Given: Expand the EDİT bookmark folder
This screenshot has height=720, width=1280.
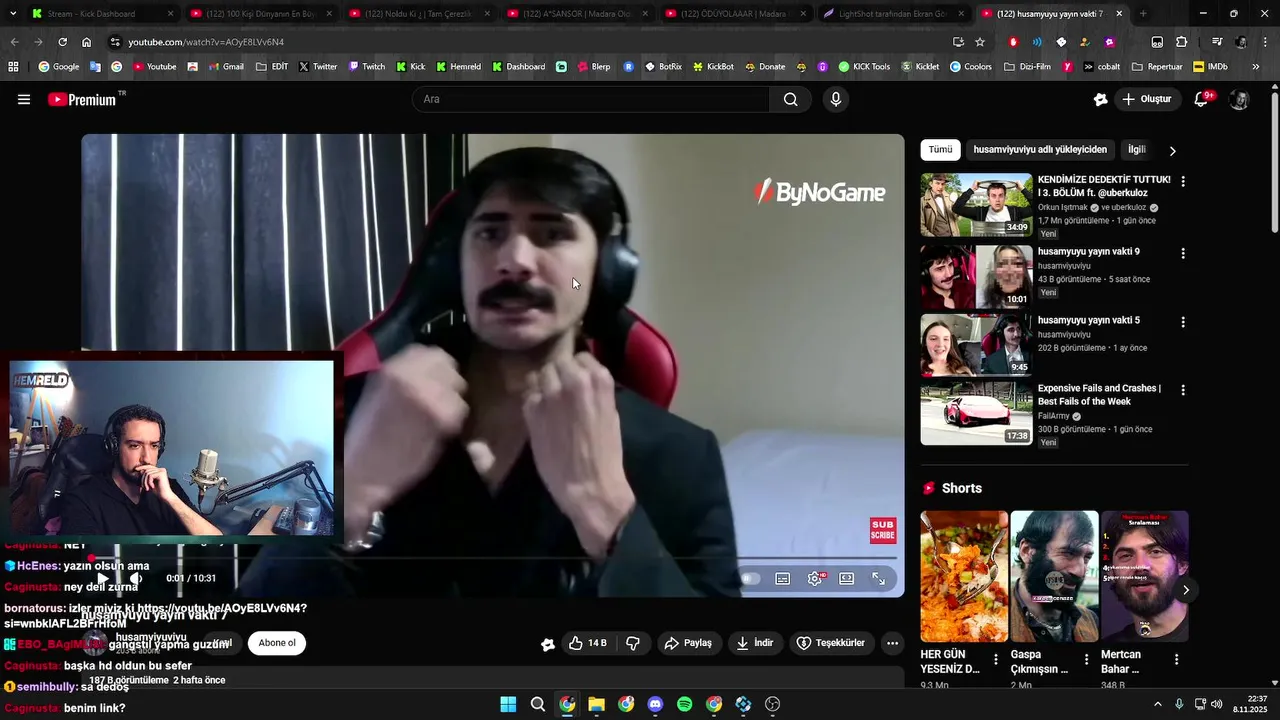Looking at the screenshot, I should pyautogui.click(x=272, y=67).
